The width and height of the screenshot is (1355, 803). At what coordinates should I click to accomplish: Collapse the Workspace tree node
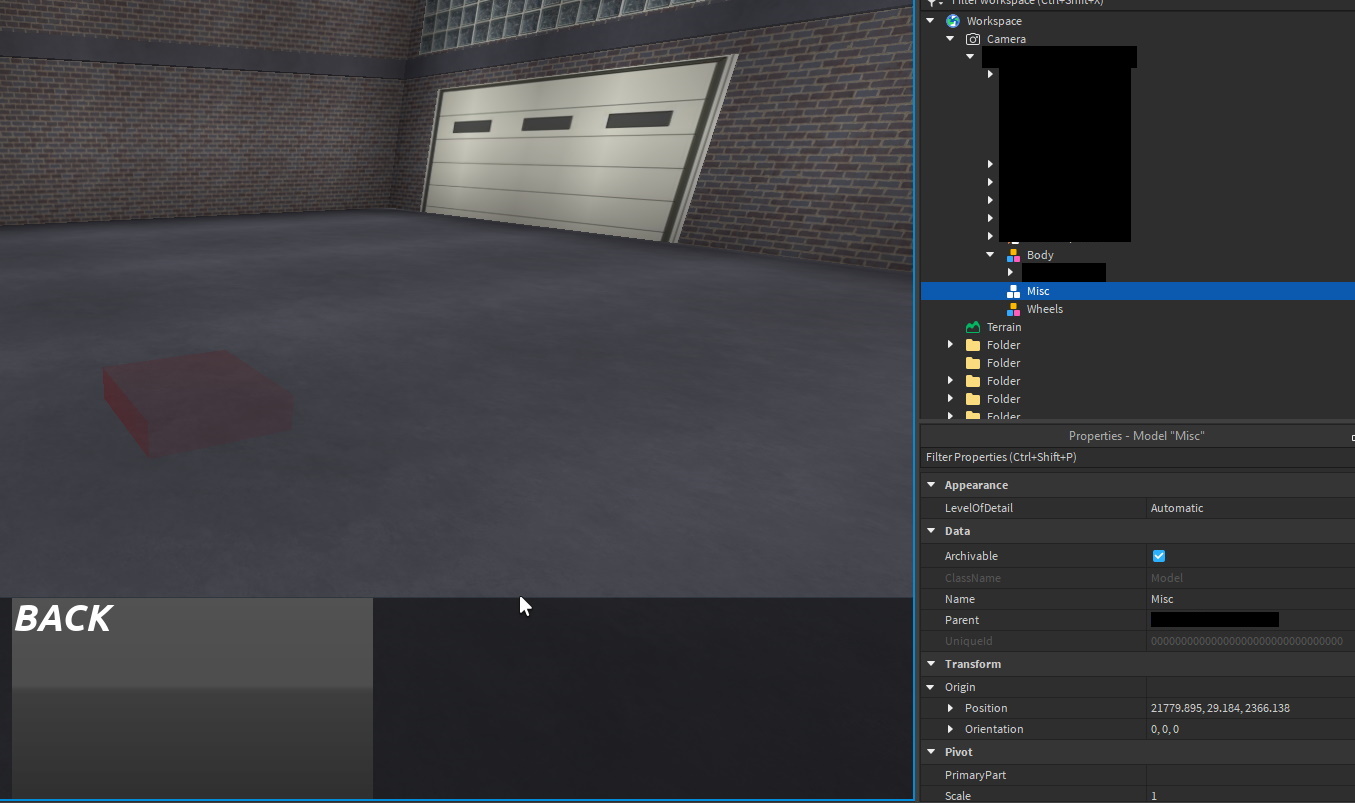931,21
